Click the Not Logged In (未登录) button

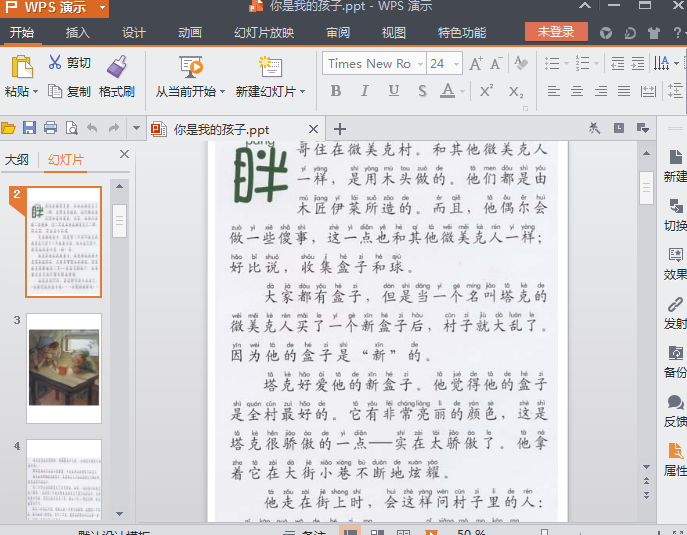556,32
